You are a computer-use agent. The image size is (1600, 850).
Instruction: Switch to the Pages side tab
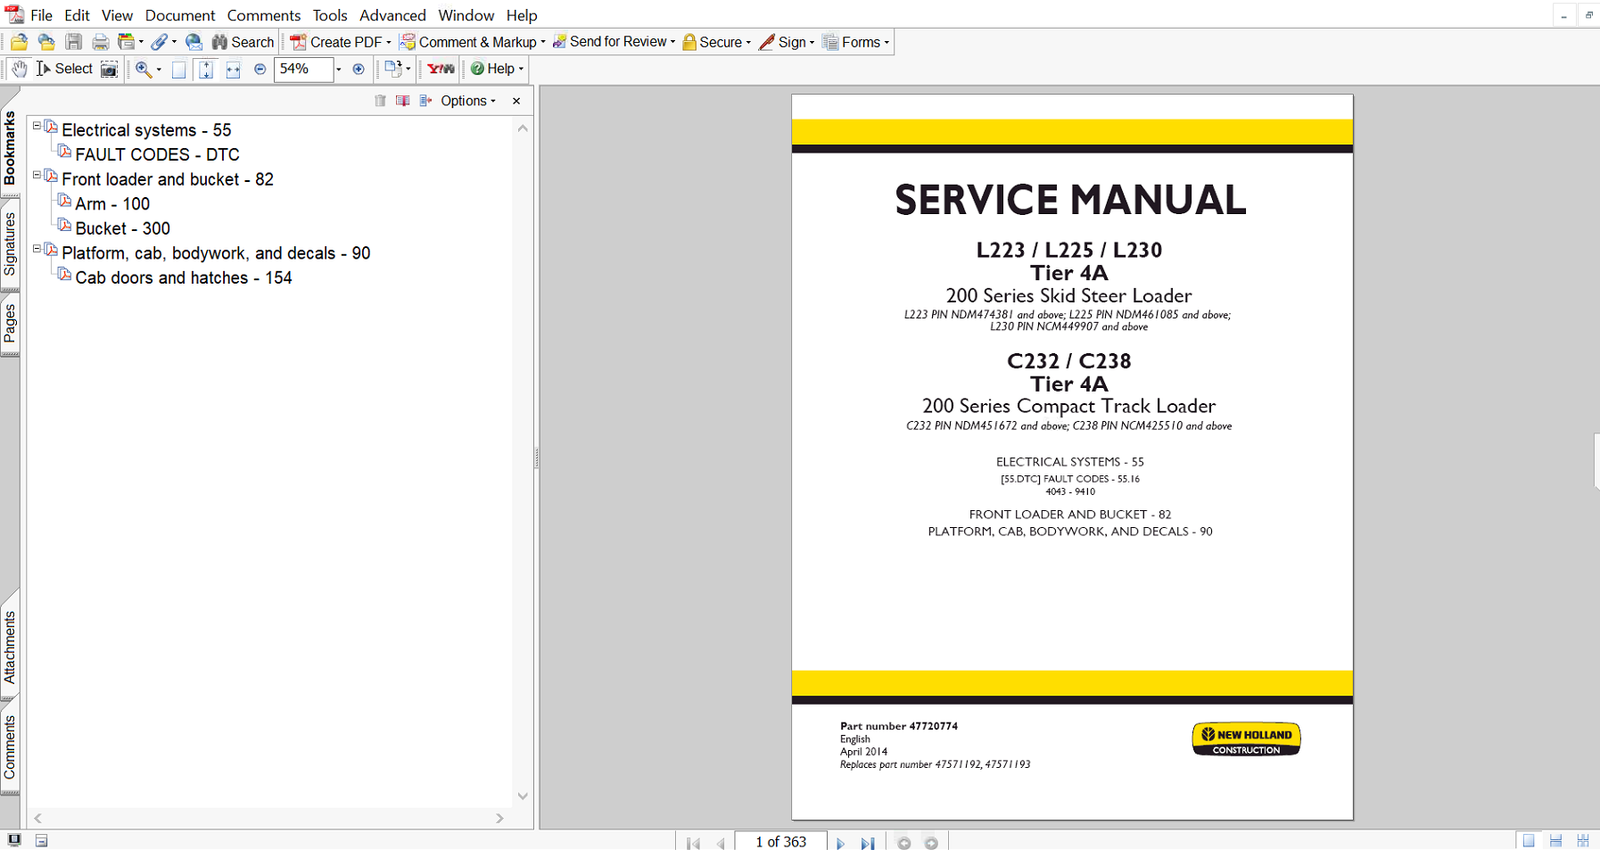coord(10,323)
